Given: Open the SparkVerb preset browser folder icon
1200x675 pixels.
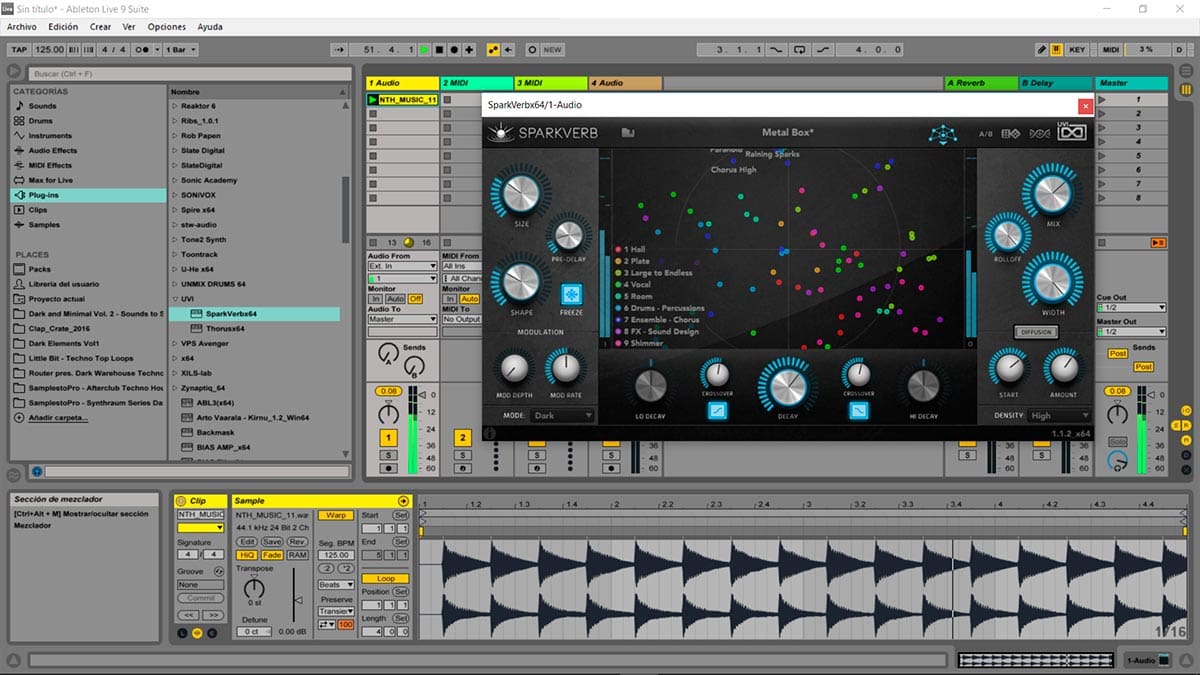Looking at the screenshot, I should point(628,132).
